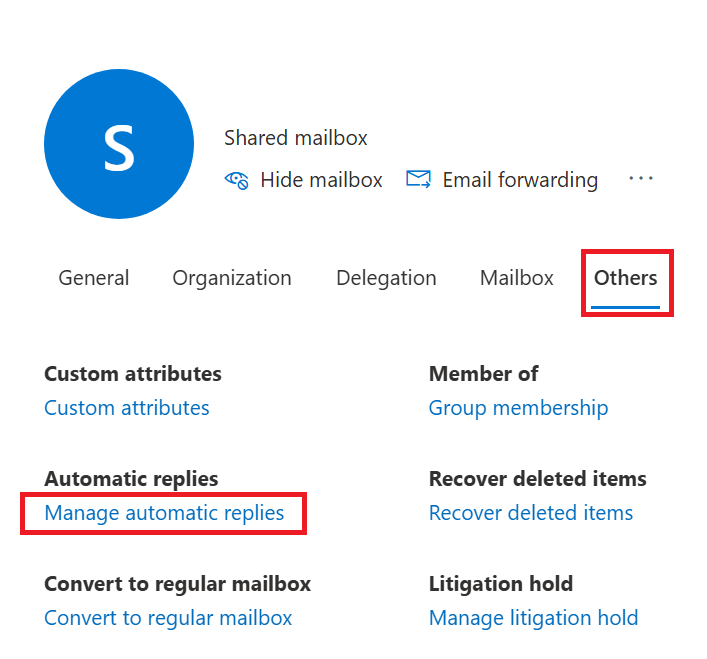Viewport: 707px width, 659px height.
Task: Click the Recover deleted items link
Action: click(x=531, y=513)
